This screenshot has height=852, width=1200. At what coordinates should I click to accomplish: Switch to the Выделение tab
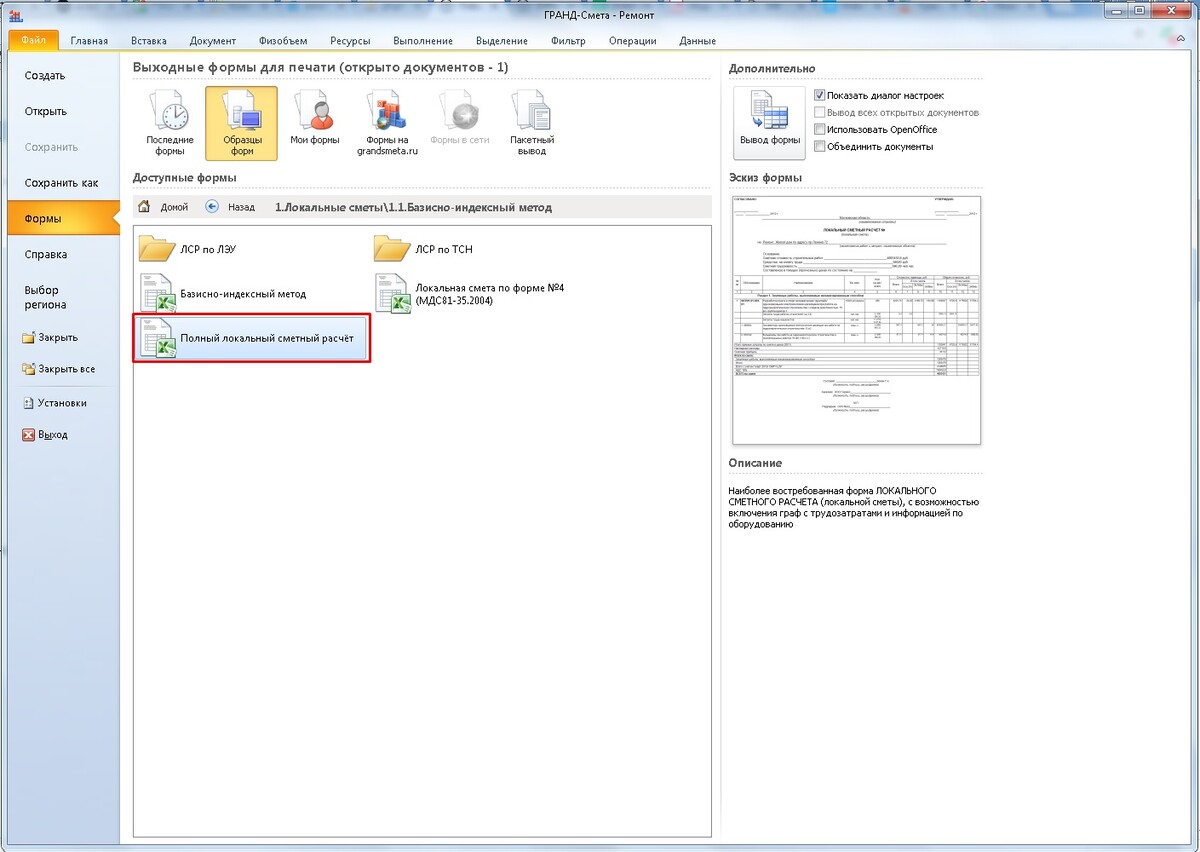[501, 41]
